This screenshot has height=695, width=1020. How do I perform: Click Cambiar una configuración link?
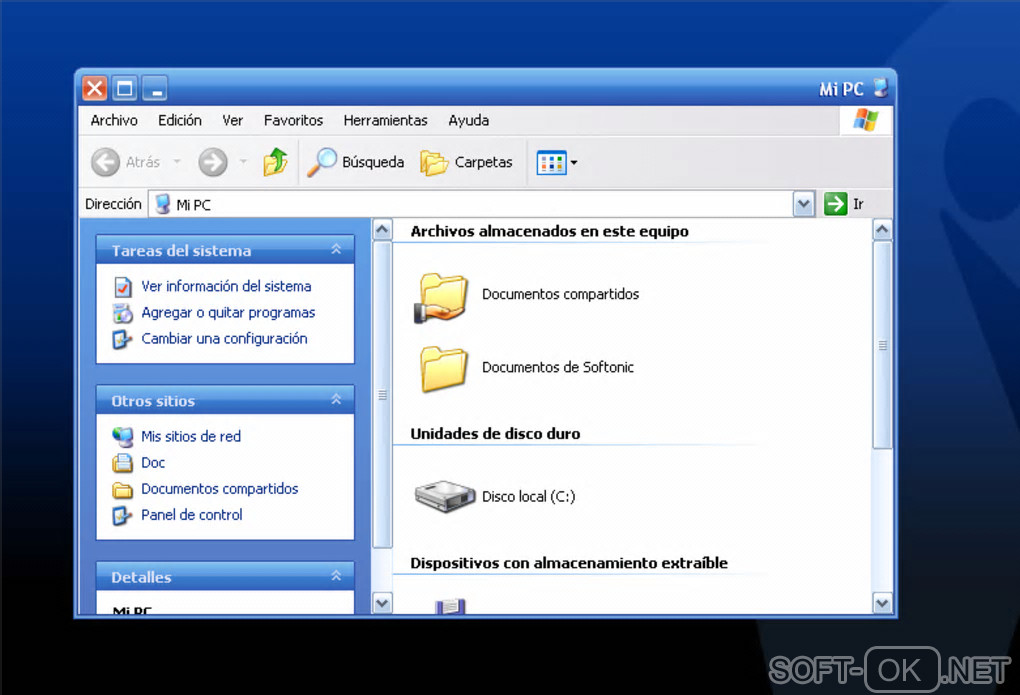(x=224, y=338)
